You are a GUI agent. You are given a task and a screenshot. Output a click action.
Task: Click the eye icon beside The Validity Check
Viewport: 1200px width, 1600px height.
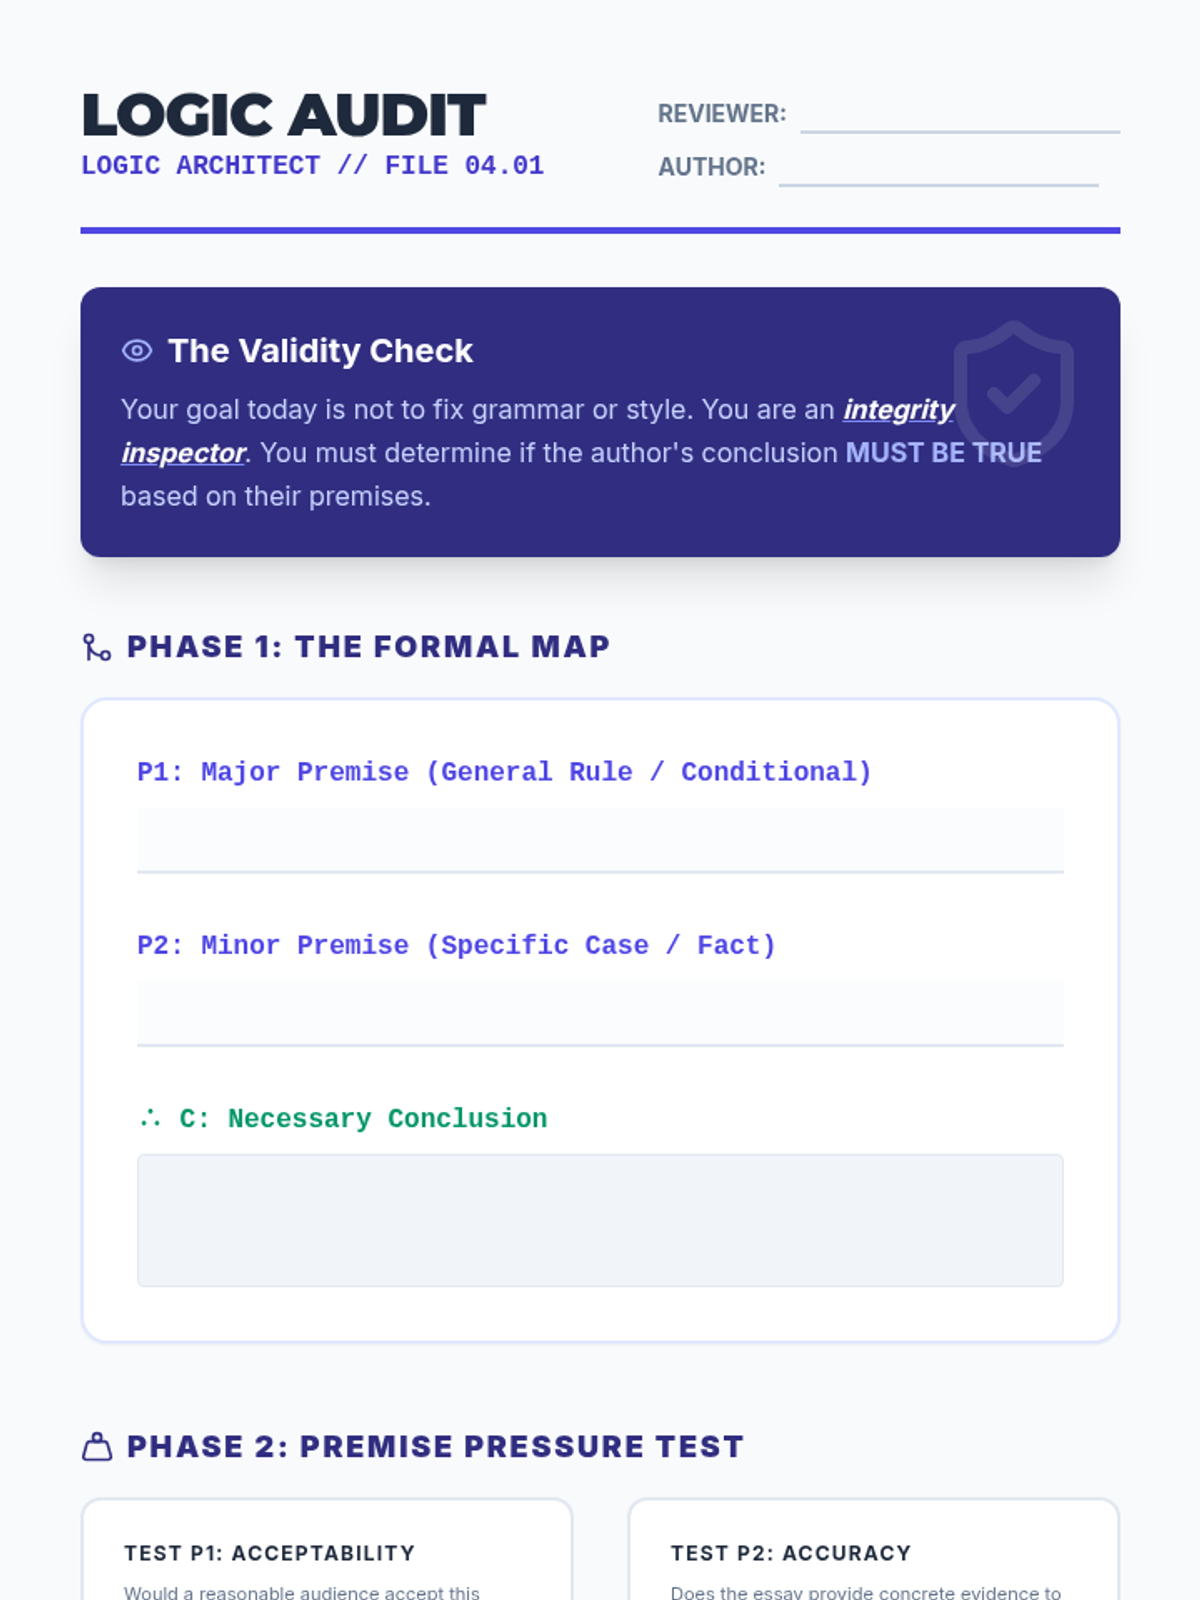pos(137,351)
